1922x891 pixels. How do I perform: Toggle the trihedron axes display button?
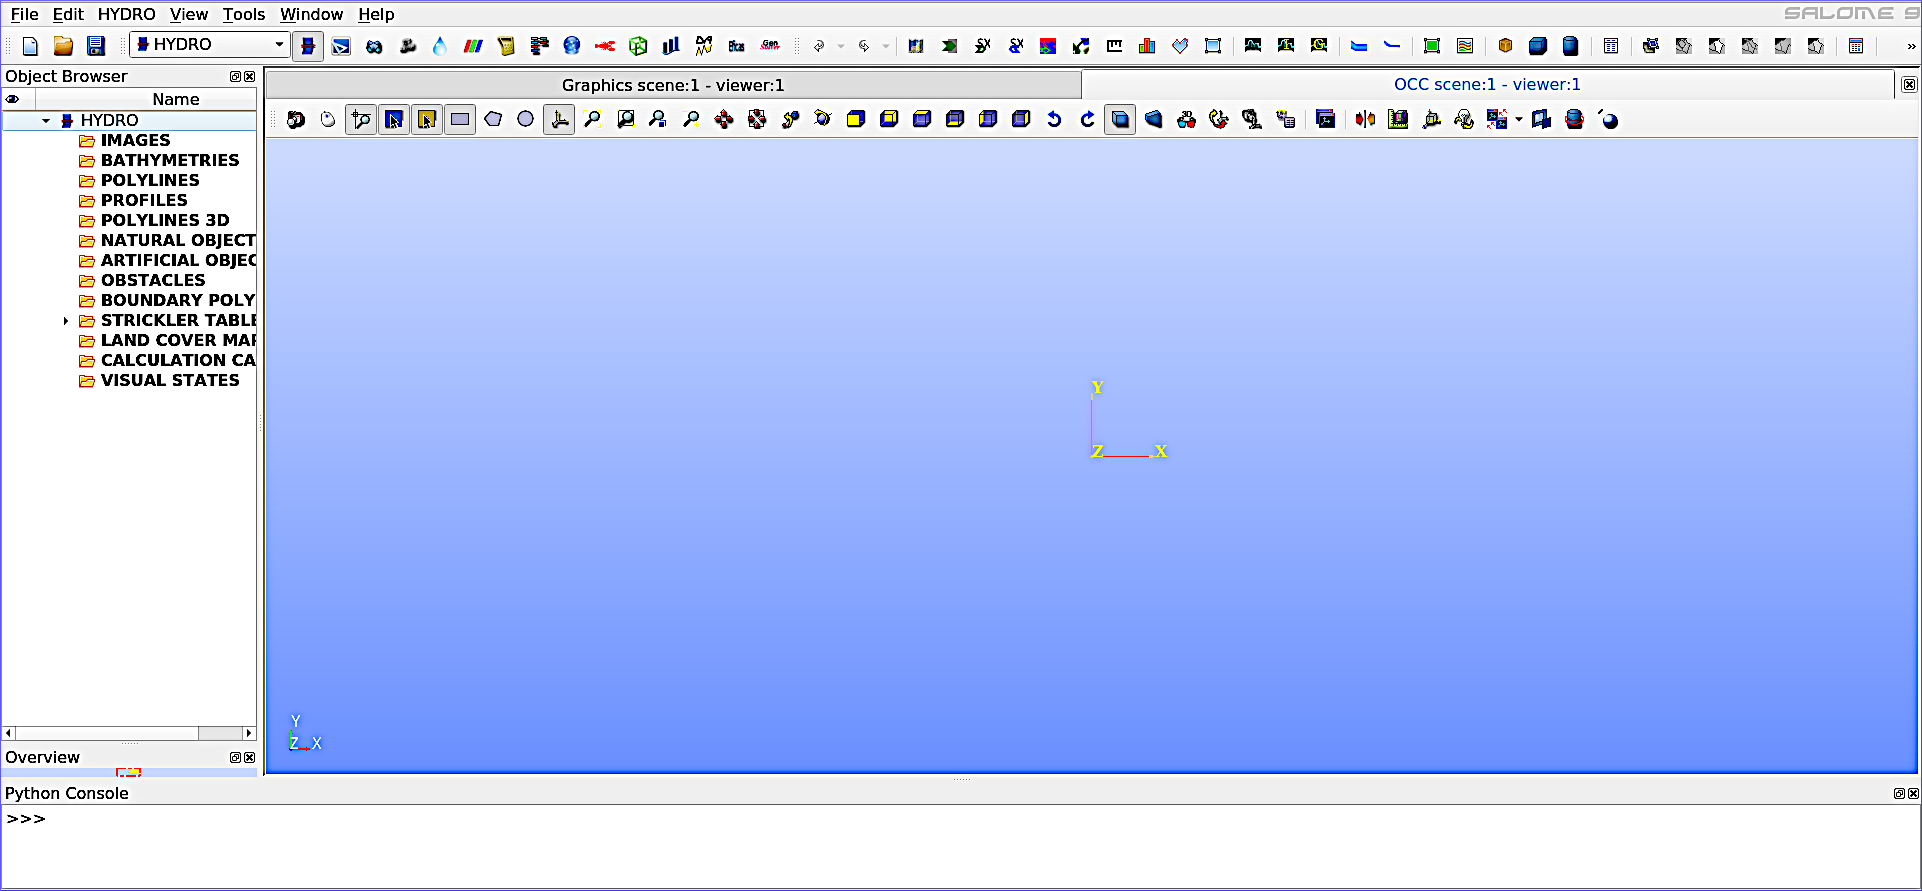point(560,120)
